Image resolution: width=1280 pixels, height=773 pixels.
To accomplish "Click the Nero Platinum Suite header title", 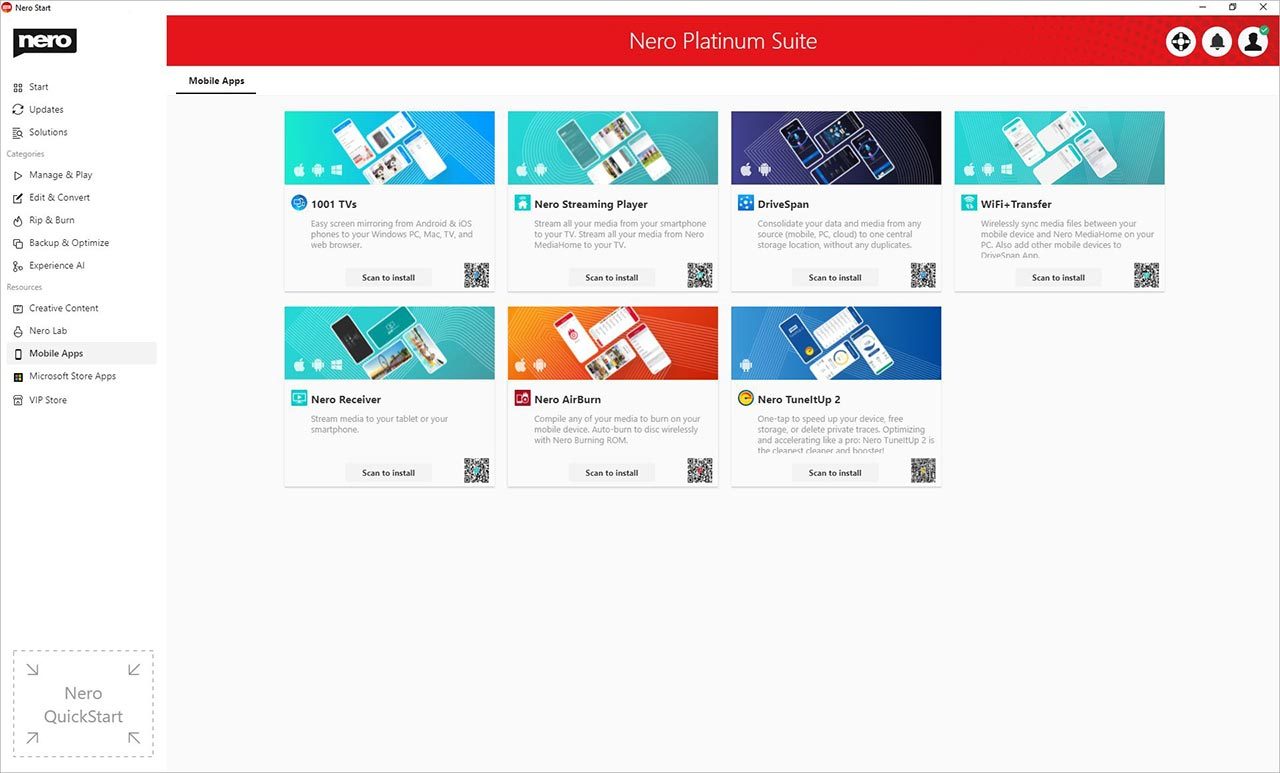I will 723,41.
